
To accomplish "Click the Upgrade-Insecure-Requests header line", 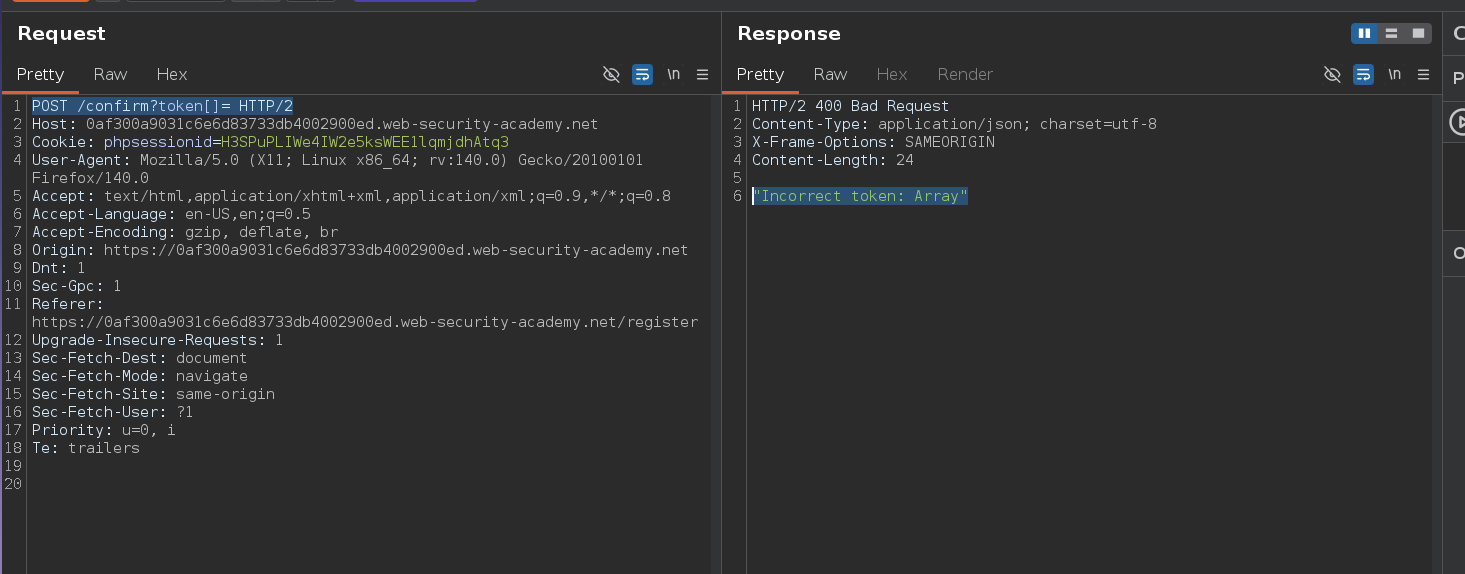I will click(157, 340).
